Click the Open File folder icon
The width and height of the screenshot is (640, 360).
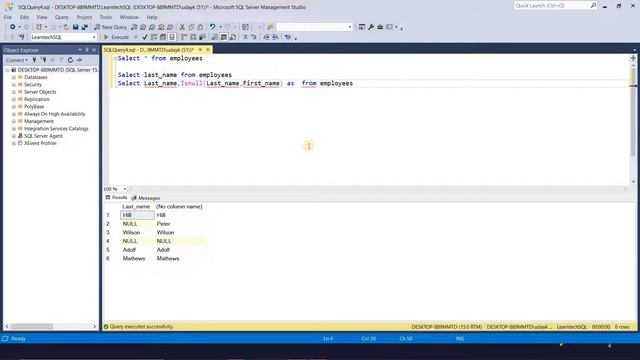[x=66, y=27]
